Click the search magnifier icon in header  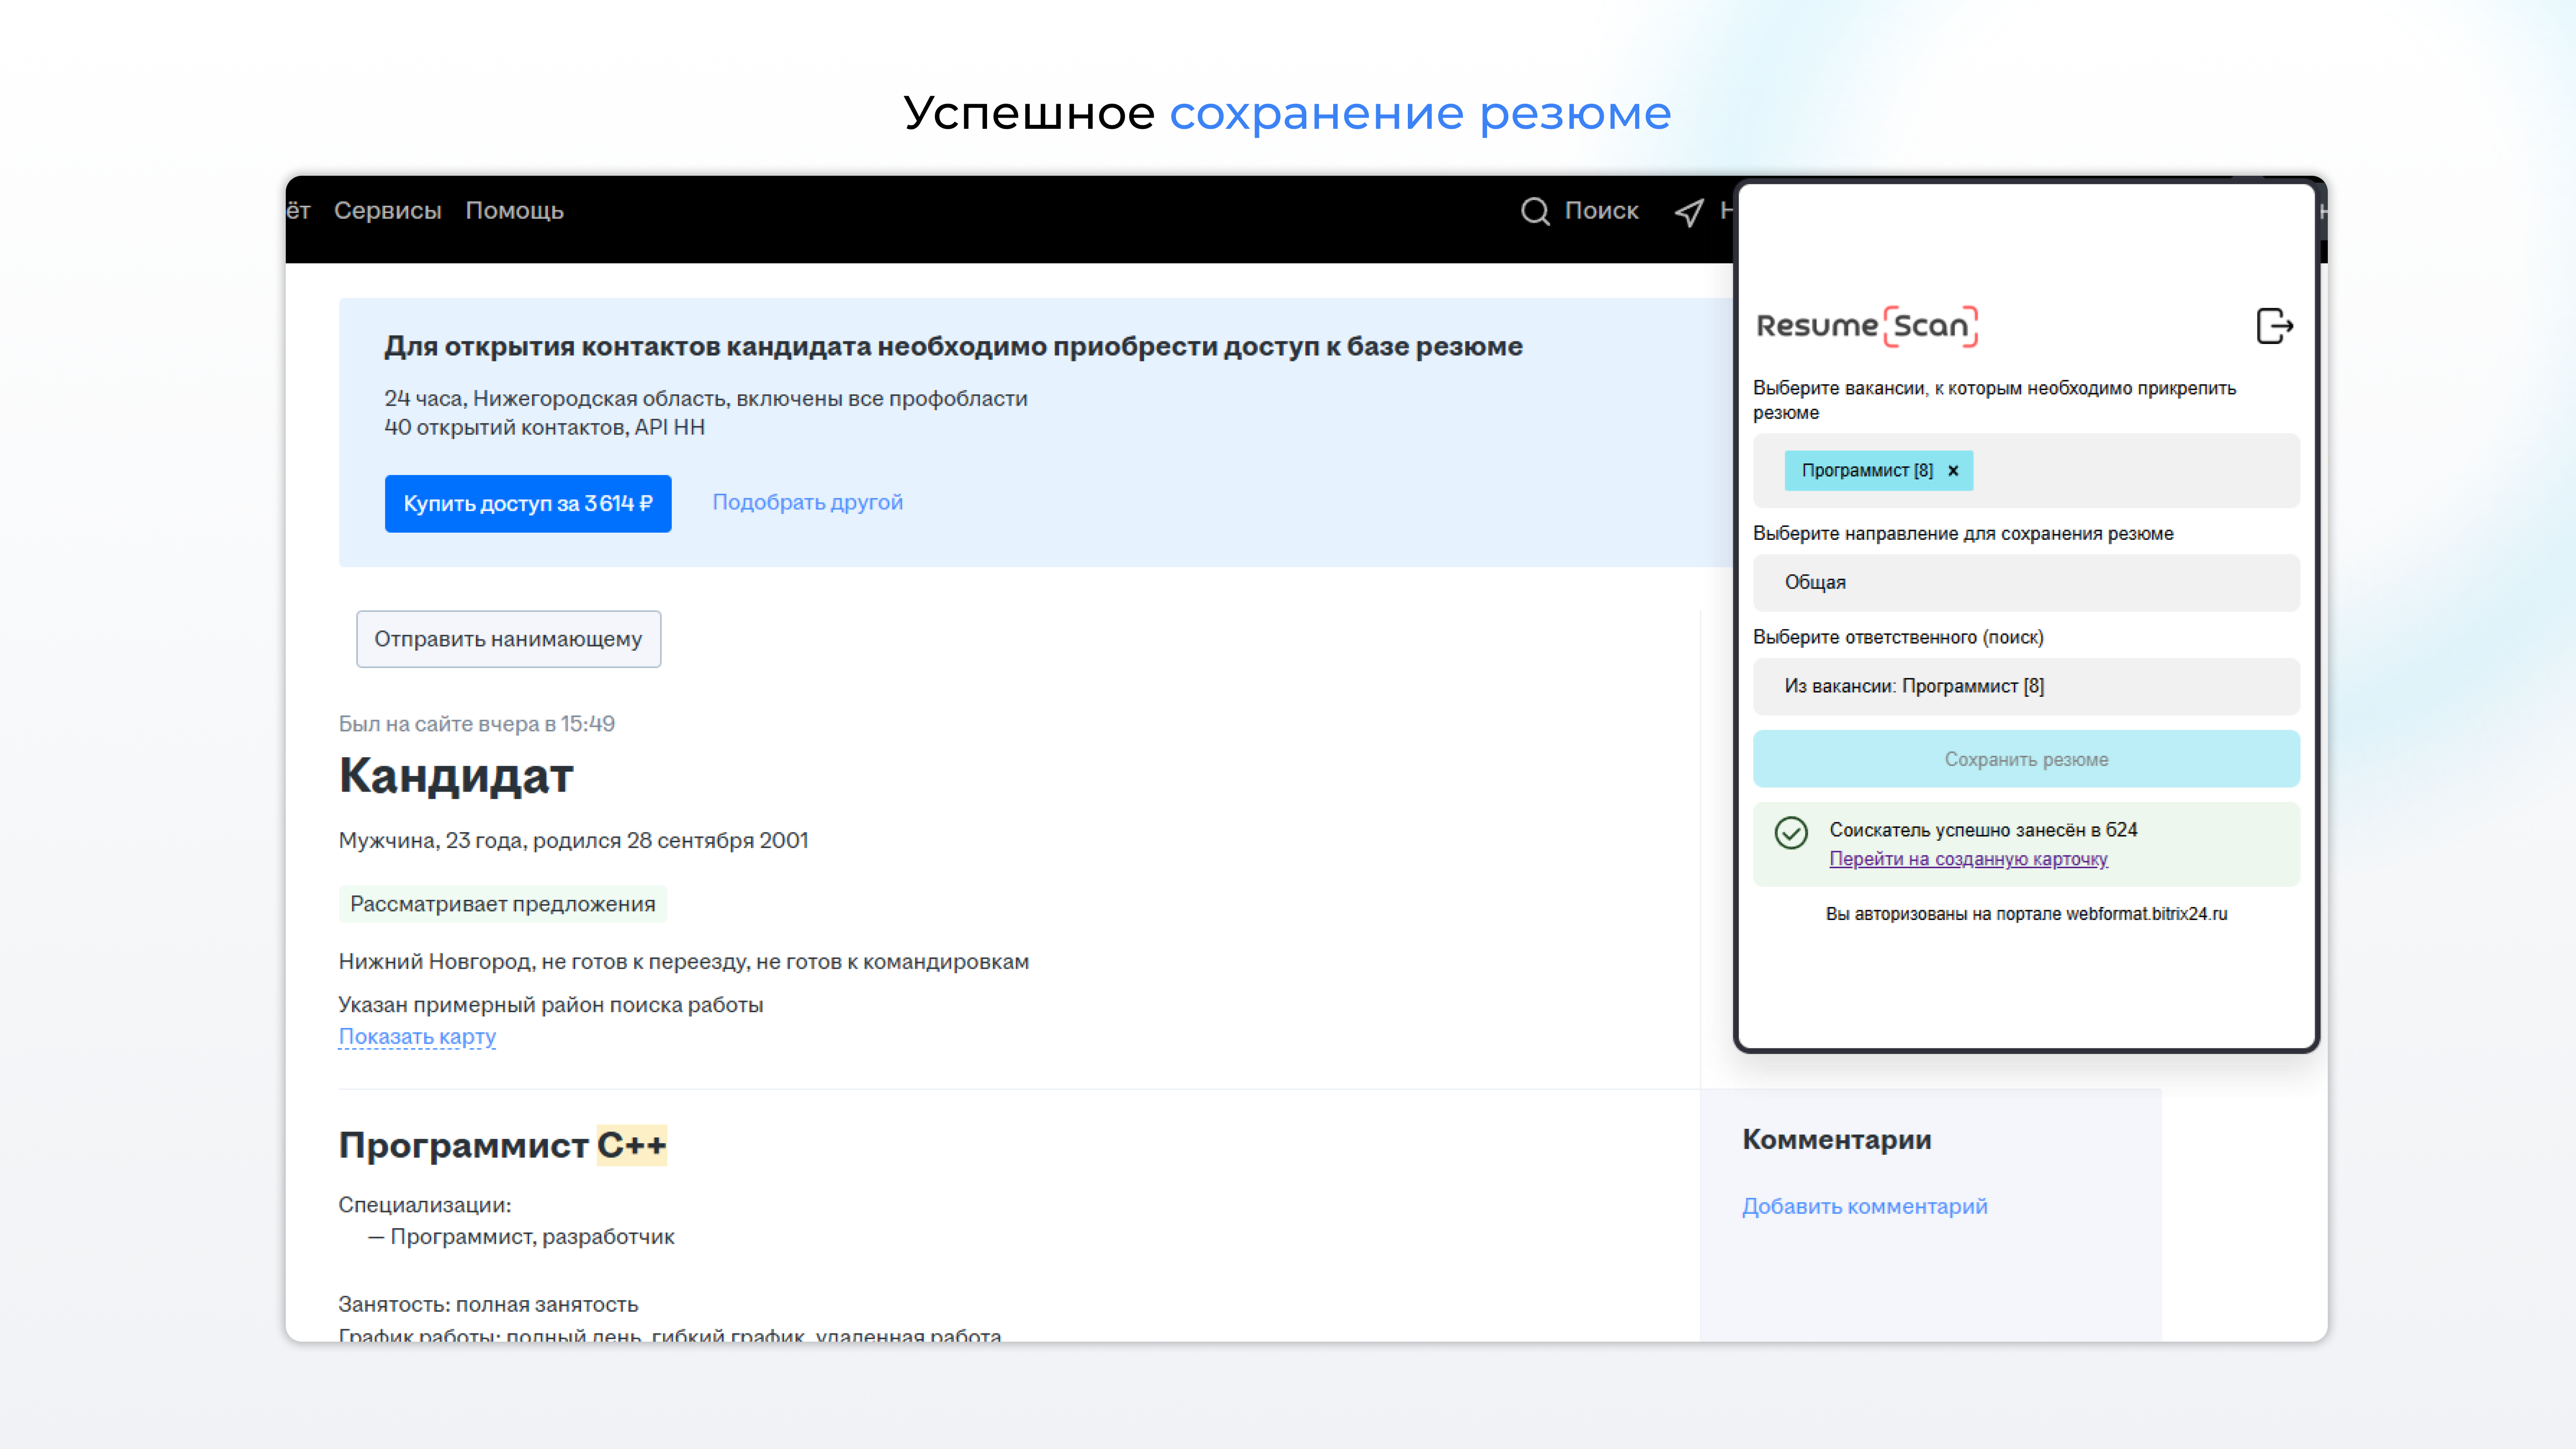tap(1535, 211)
